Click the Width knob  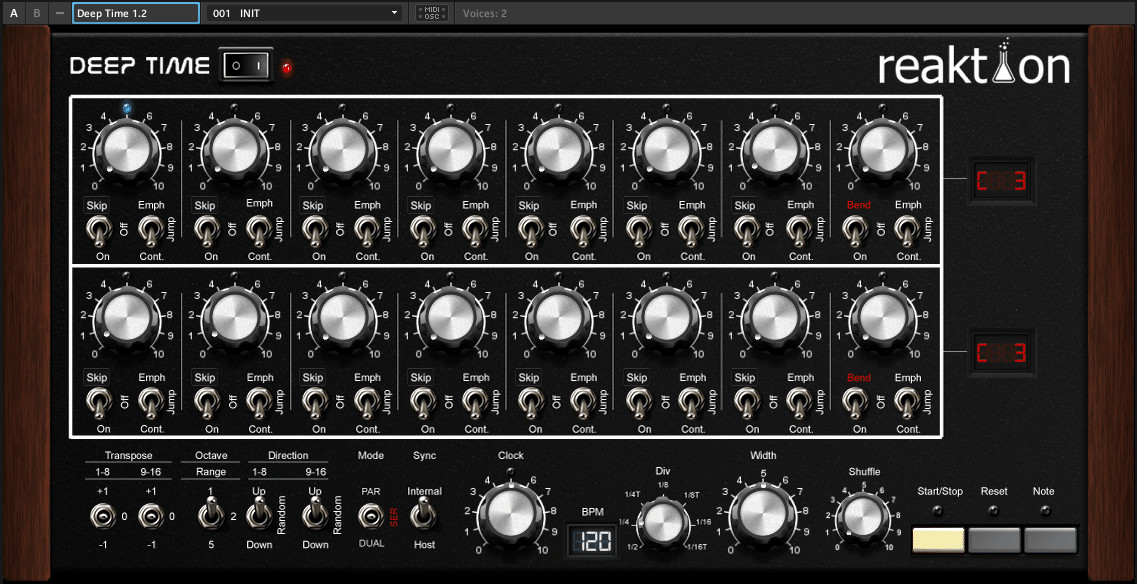[x=764, y=513]
